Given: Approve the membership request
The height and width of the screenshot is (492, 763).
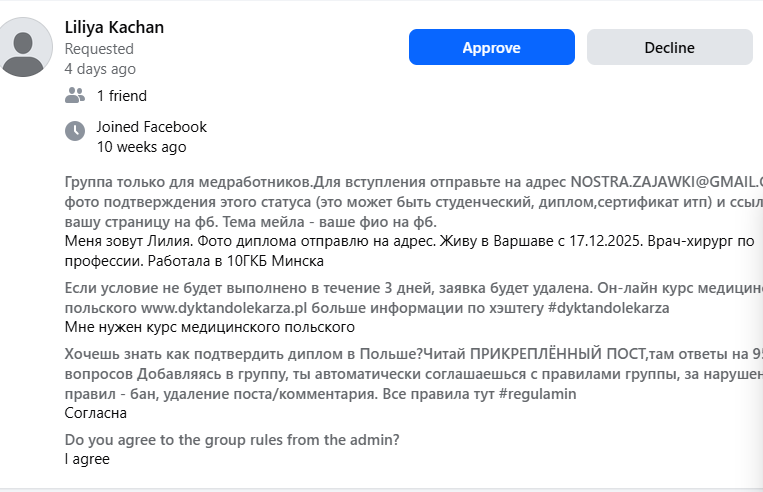Looking at the screenshot, I should [x=491, y=47].
